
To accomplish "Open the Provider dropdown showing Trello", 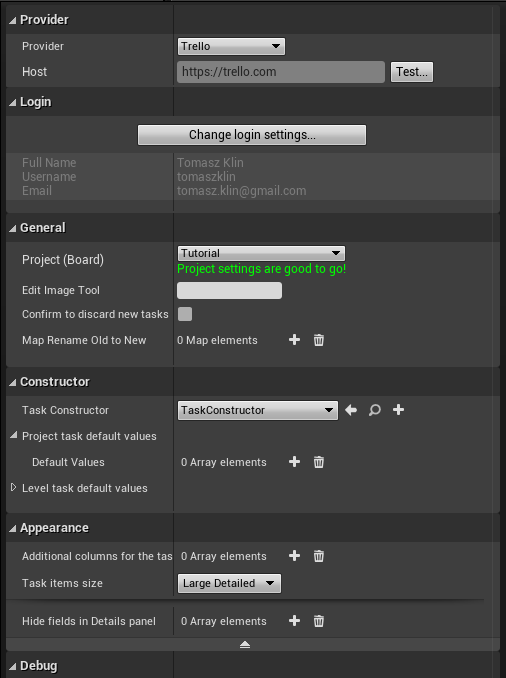I will [x=231, y=46].
